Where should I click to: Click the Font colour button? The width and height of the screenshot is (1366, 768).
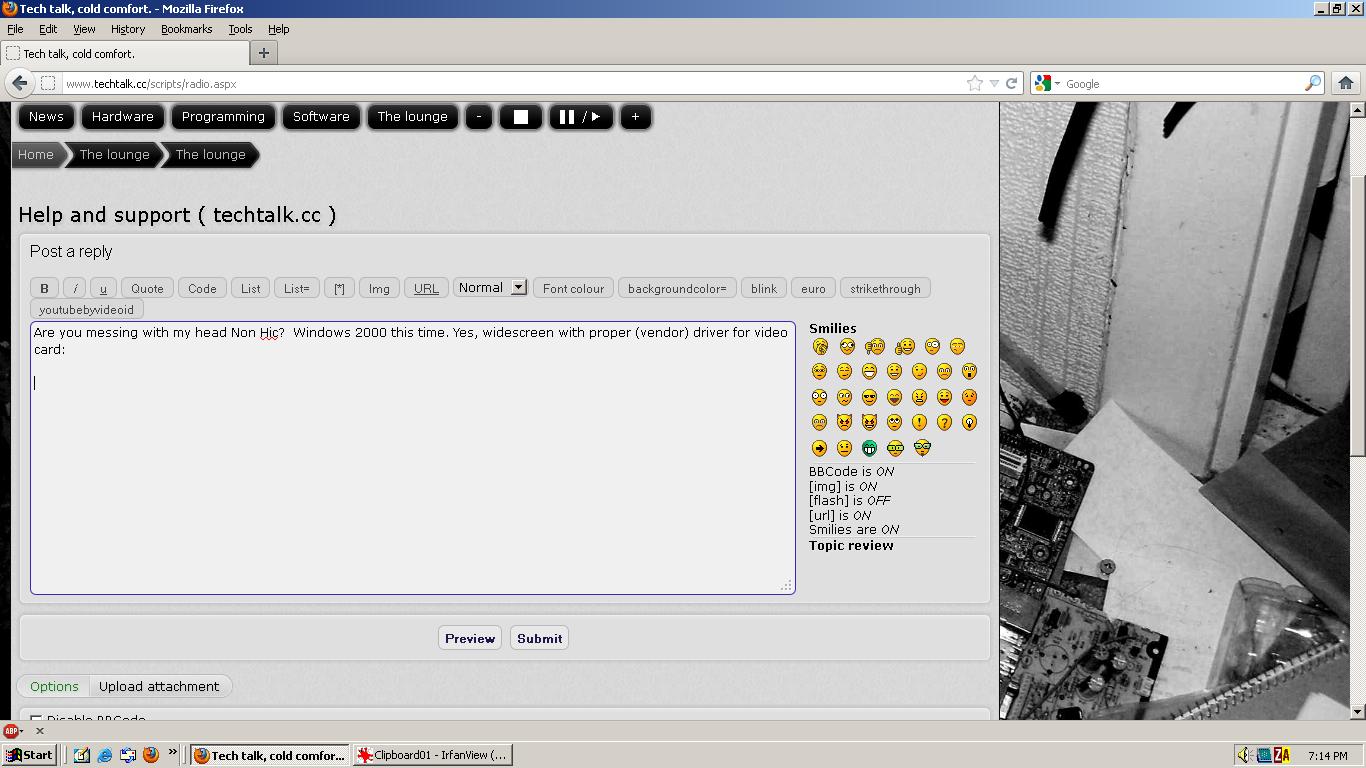point(573,288)
